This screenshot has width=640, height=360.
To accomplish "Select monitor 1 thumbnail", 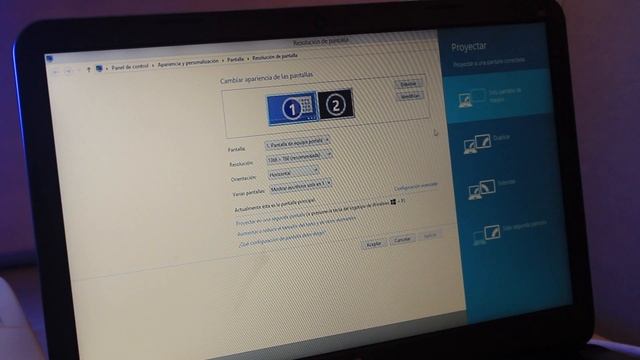I will coord(292,108).
